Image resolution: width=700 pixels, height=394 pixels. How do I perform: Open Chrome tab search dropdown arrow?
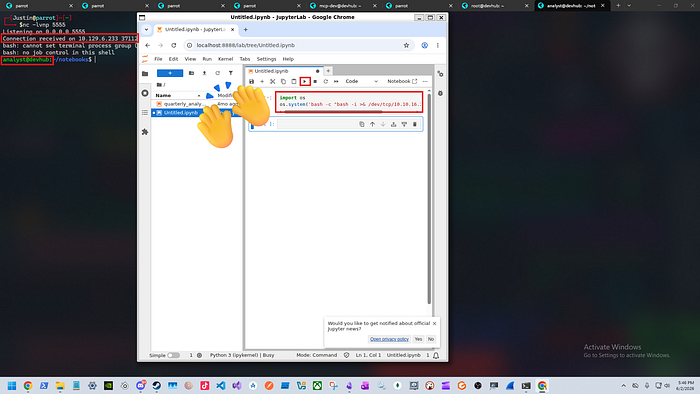tap(146, 29)
